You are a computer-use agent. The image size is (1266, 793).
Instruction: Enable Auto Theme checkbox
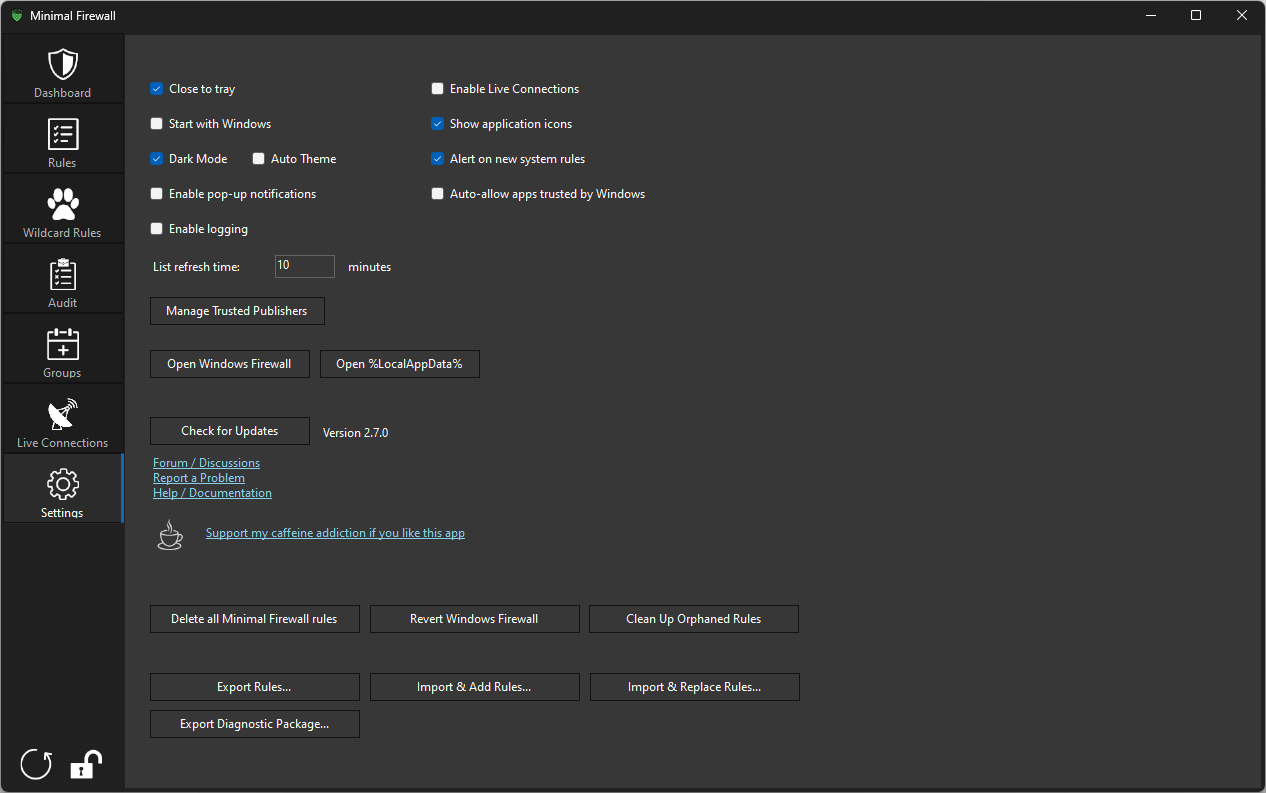coord(259,159)
